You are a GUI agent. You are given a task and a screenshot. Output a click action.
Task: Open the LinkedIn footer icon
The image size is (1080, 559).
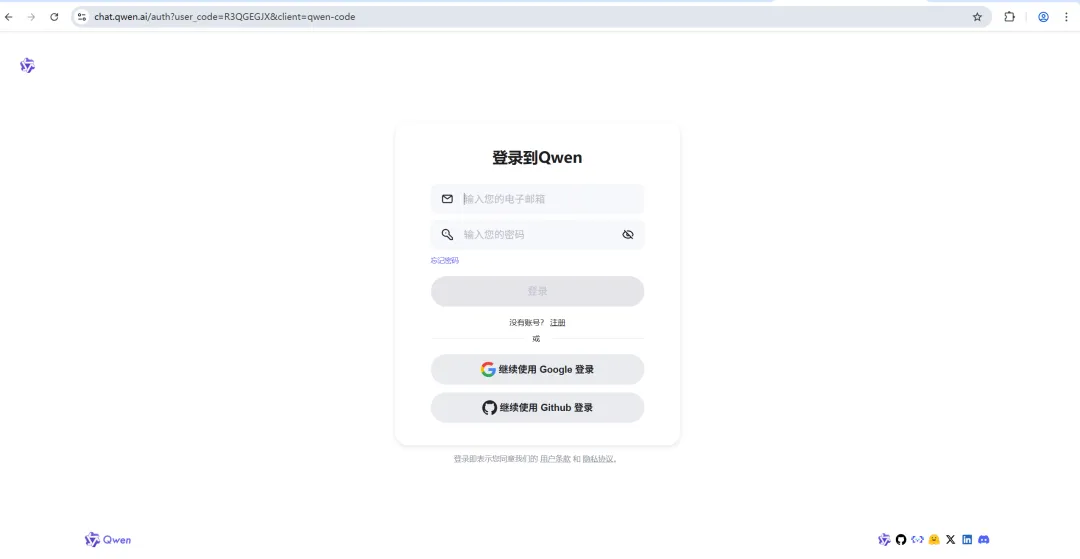(x=967, y=540)
